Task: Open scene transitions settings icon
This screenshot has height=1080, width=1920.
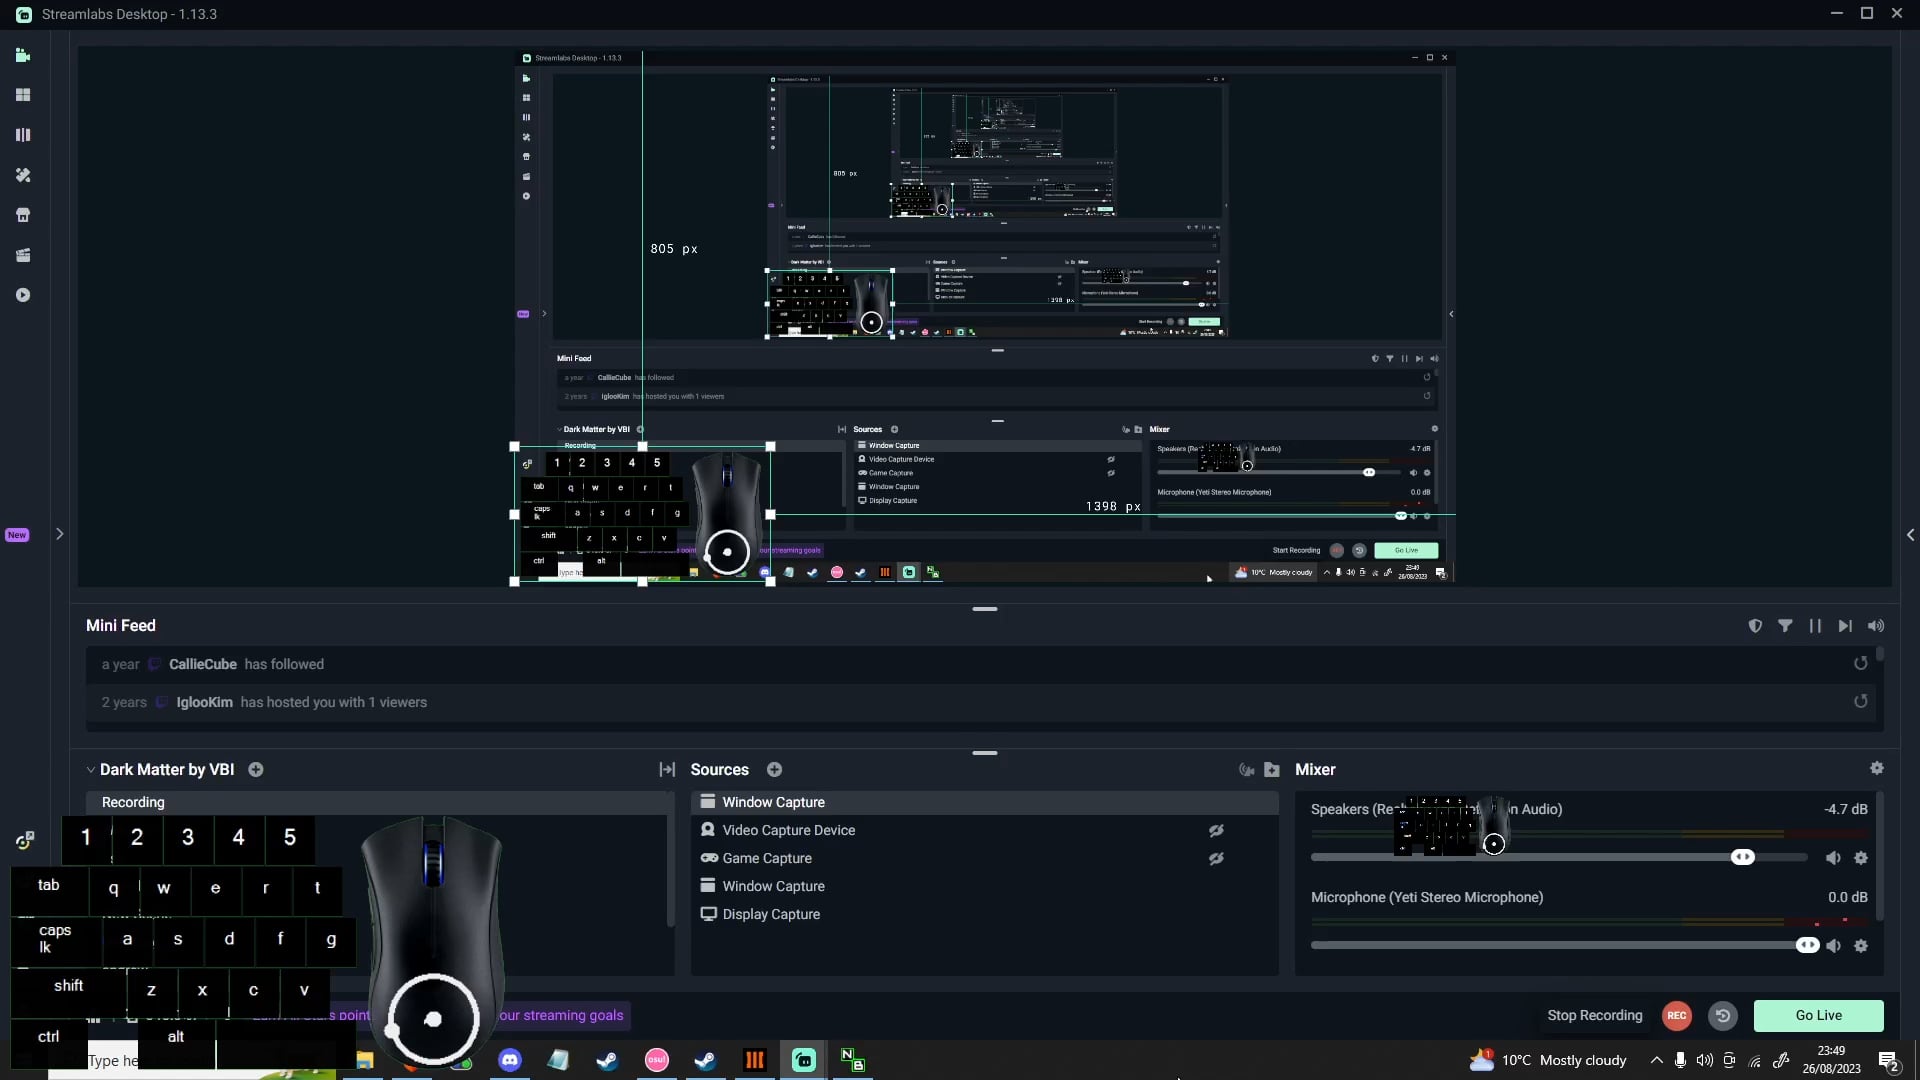Action: coord(667,770)
